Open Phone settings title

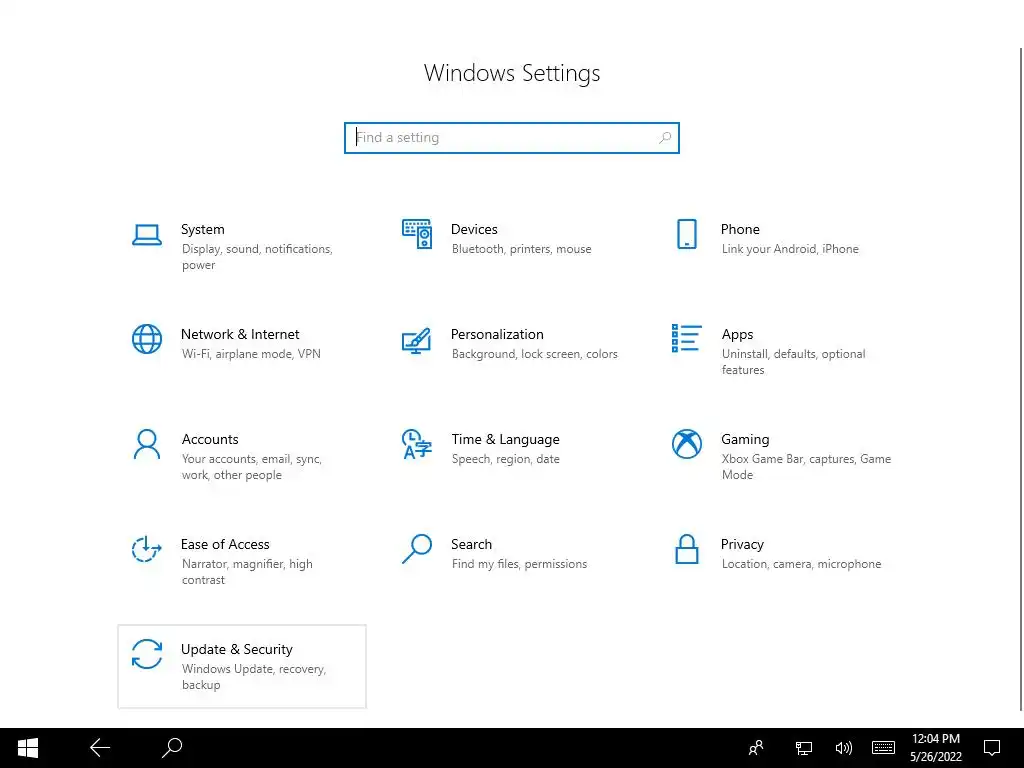[740, 229]
